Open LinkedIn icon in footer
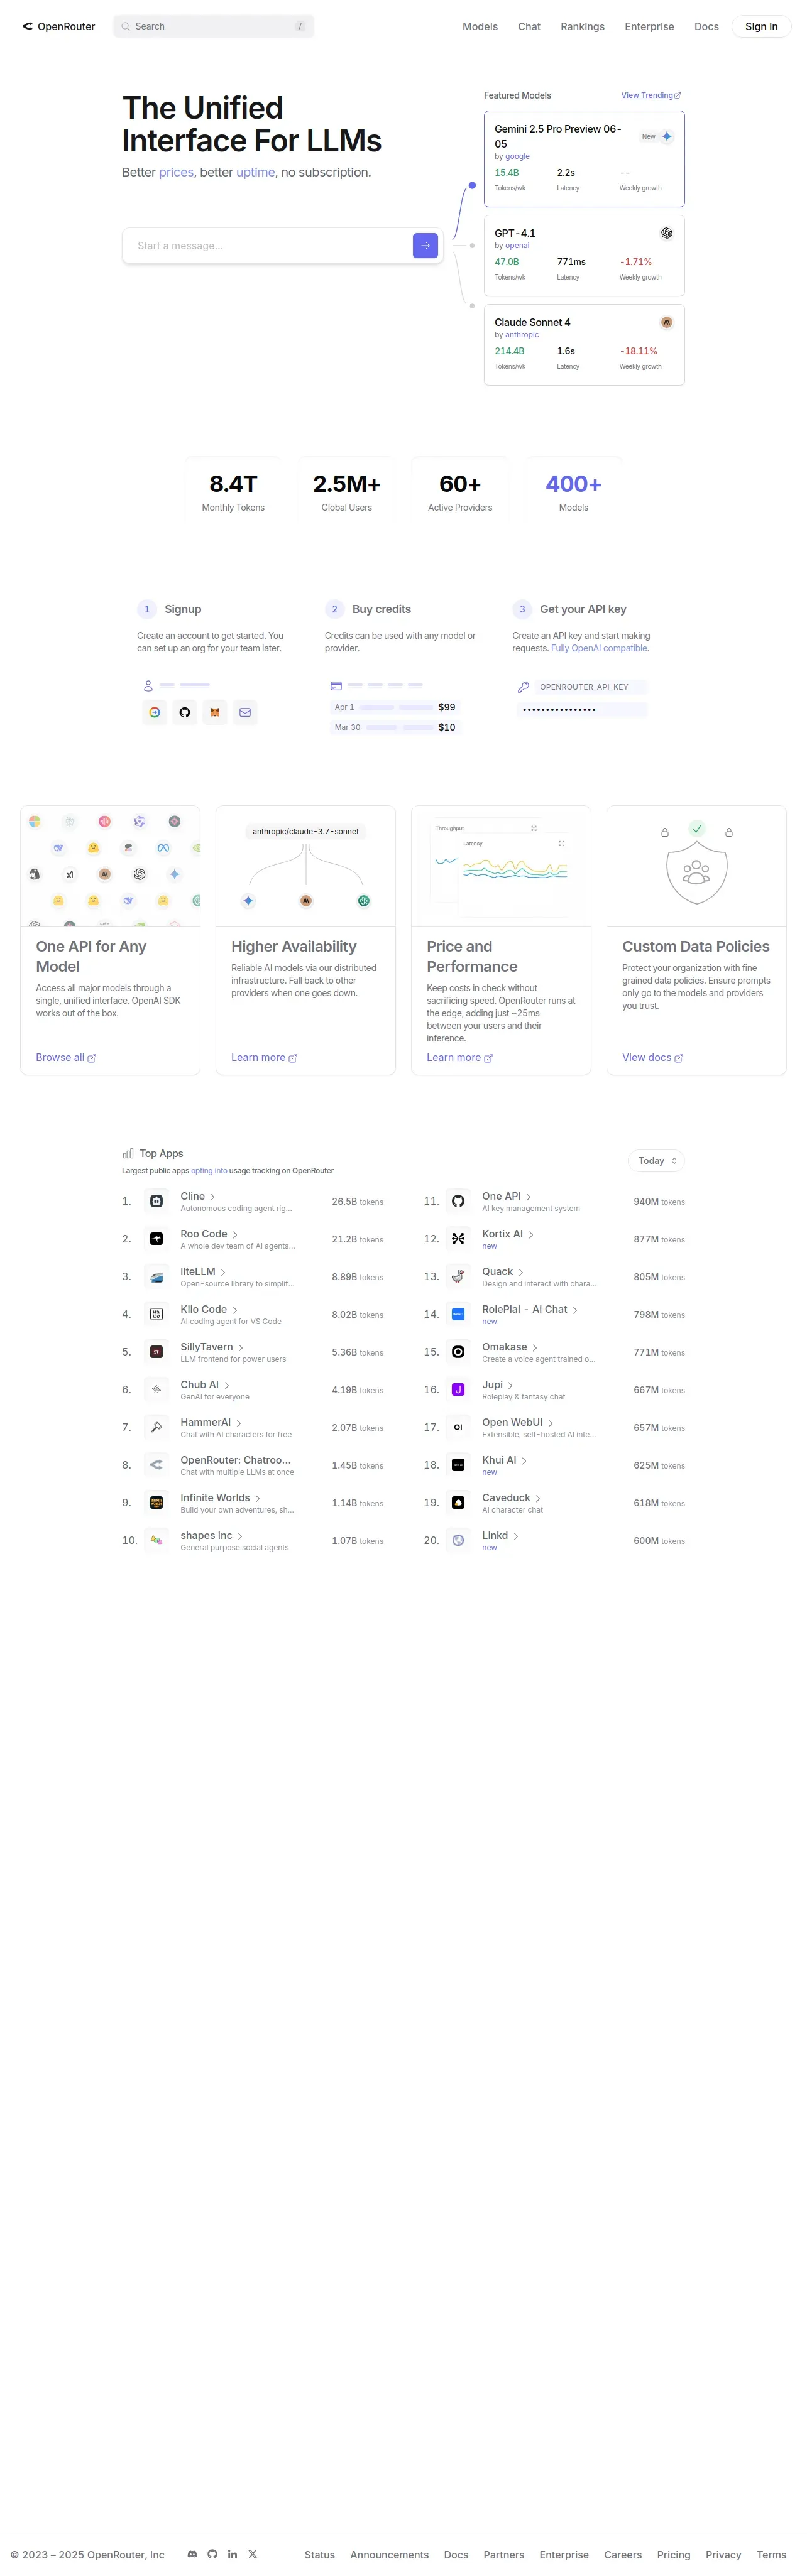807x2576 pixels. coord(232,2553)
